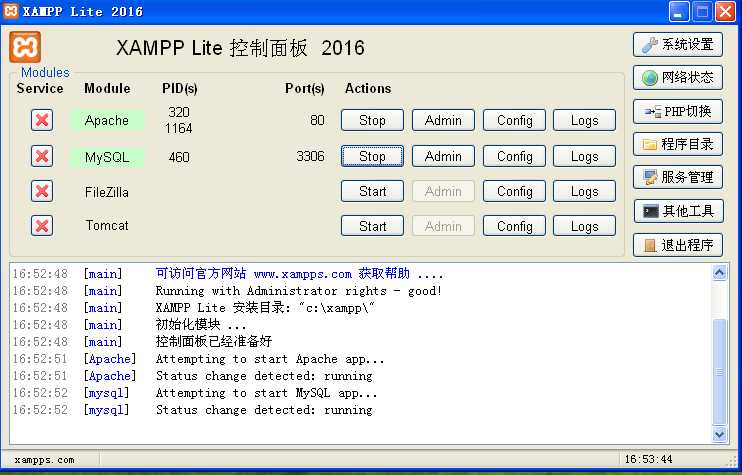Click the Tomcat module label

107,225
